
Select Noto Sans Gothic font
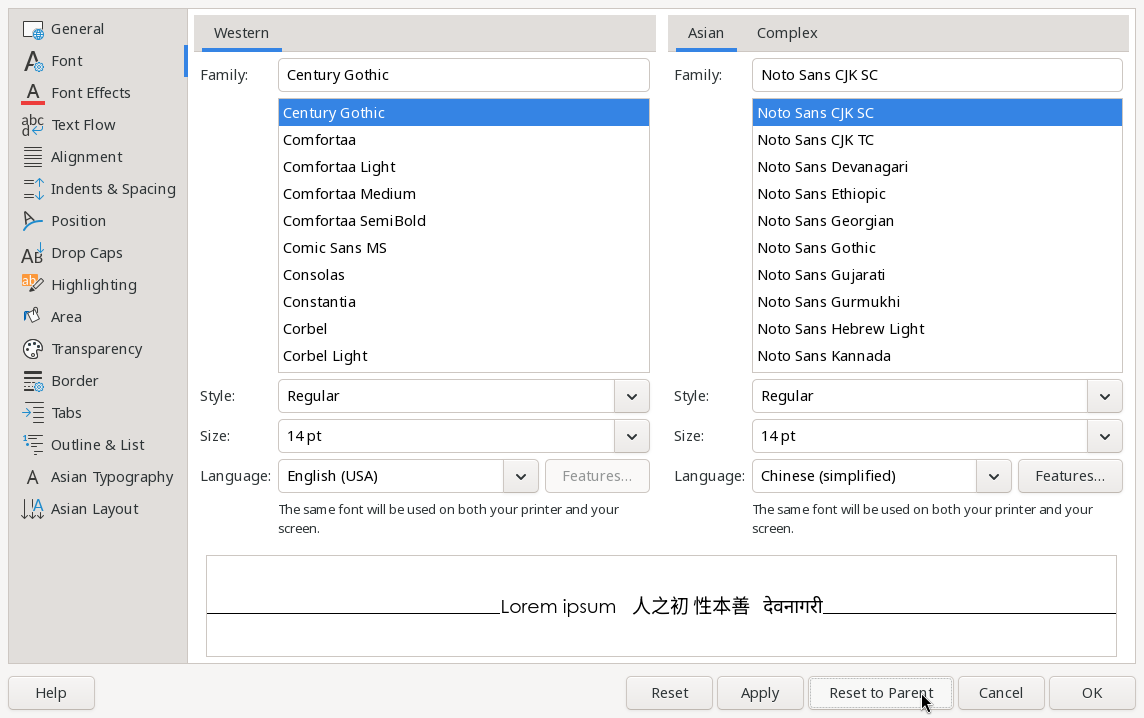[x=938, y=248]
